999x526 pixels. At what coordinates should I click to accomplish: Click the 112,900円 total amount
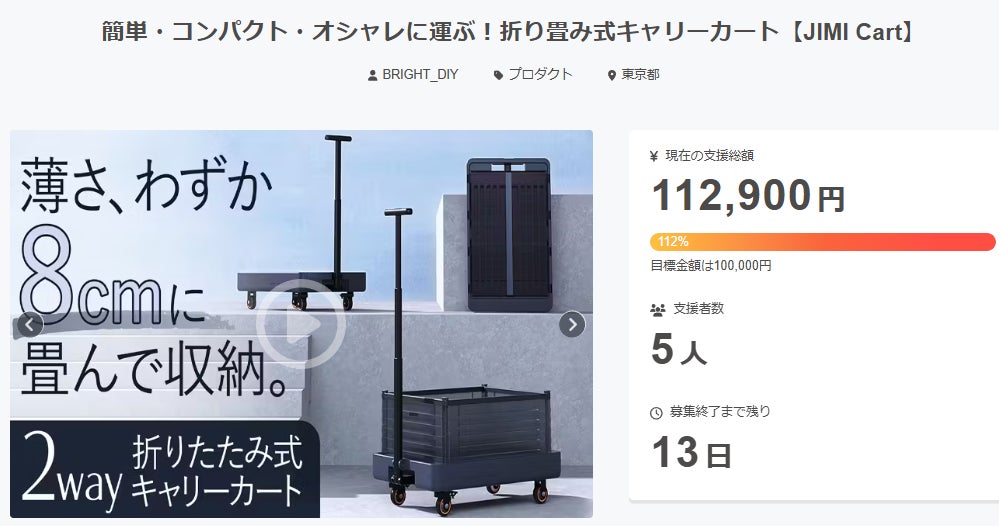coord(748,195)
